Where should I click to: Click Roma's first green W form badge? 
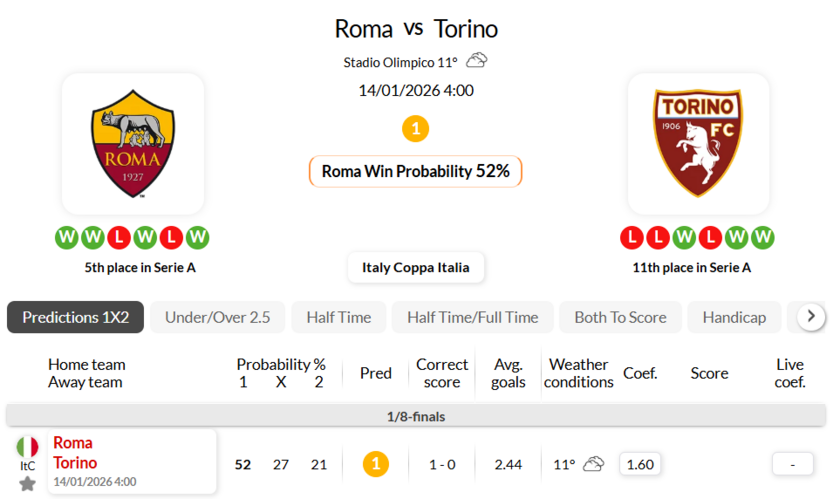(x=66, y=238)
